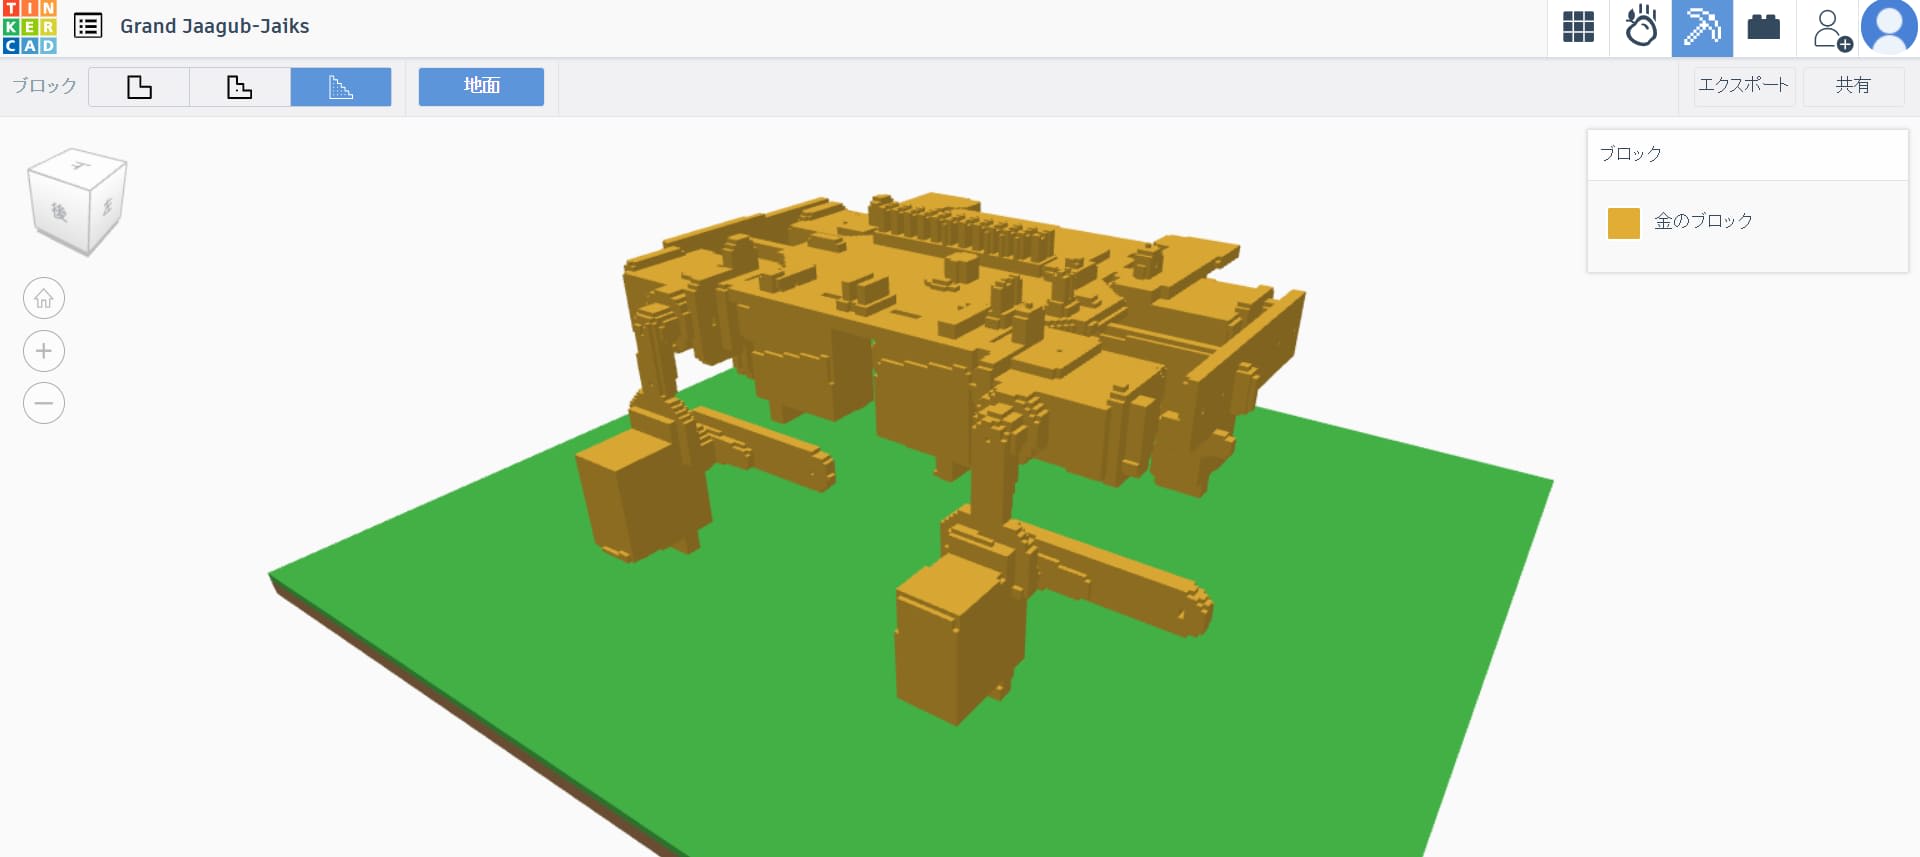The height and width of the screenshot is (857, 1920).
Task: Switch to Bricks mode icon
Action: [x=1763, y=27]
